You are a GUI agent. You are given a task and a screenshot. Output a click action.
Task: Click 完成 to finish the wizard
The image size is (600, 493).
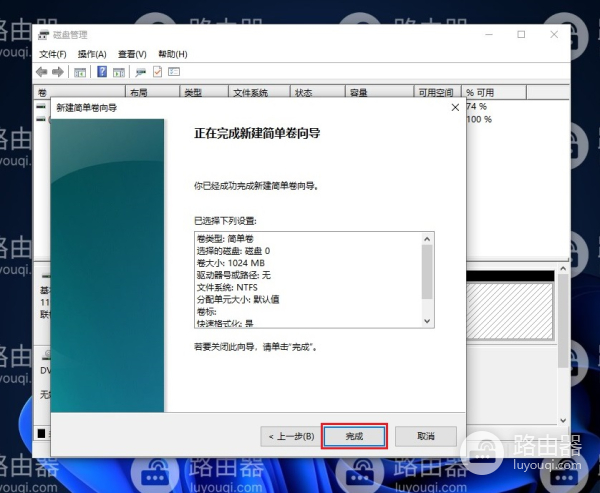354,436
